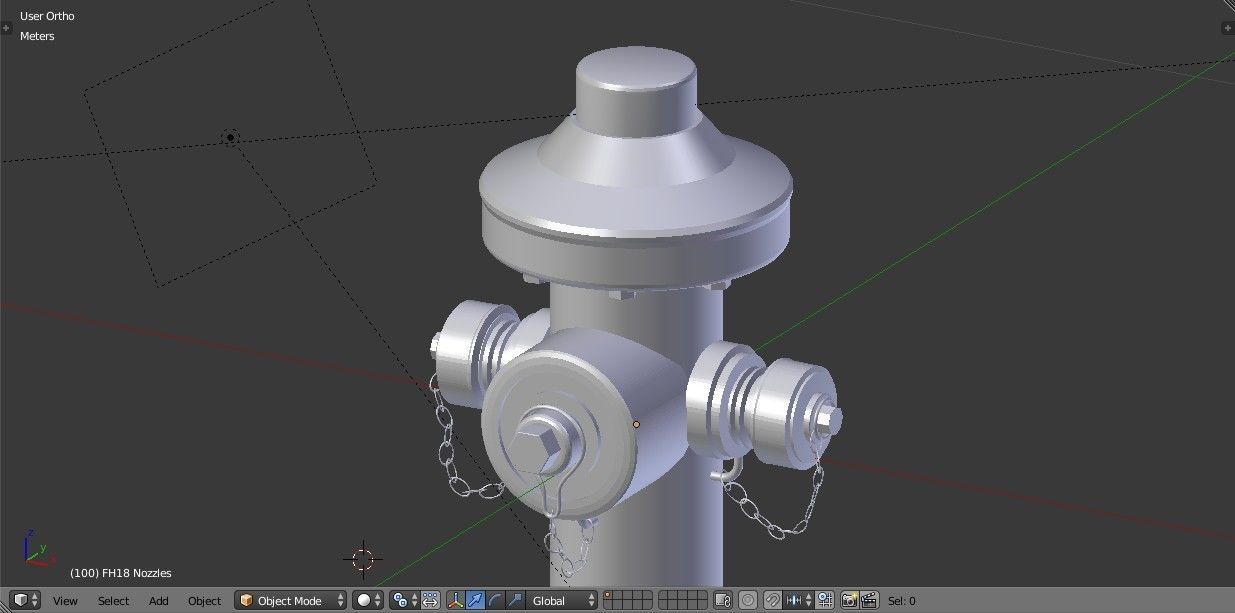Click the proportional editing circle icon
Image resolution: width=1235 pixels, height=613 pixels.
(747, 600)
